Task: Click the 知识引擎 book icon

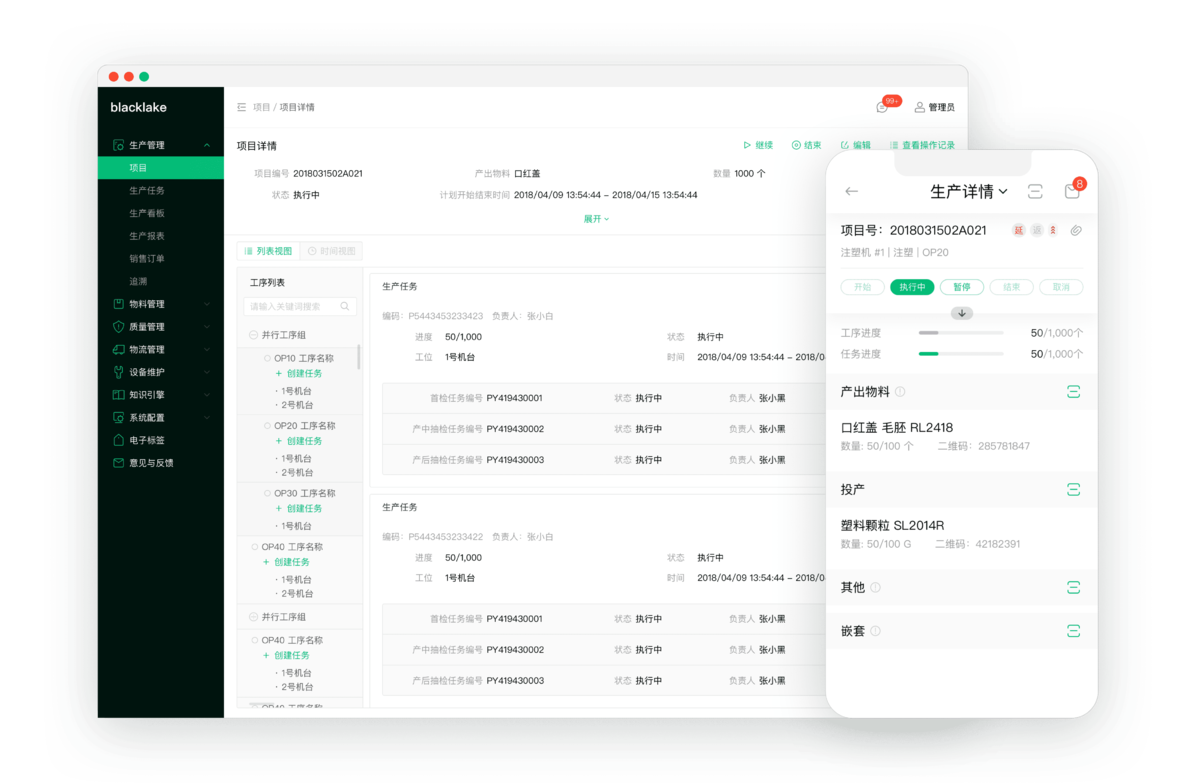Action: [x=119, y=395]
